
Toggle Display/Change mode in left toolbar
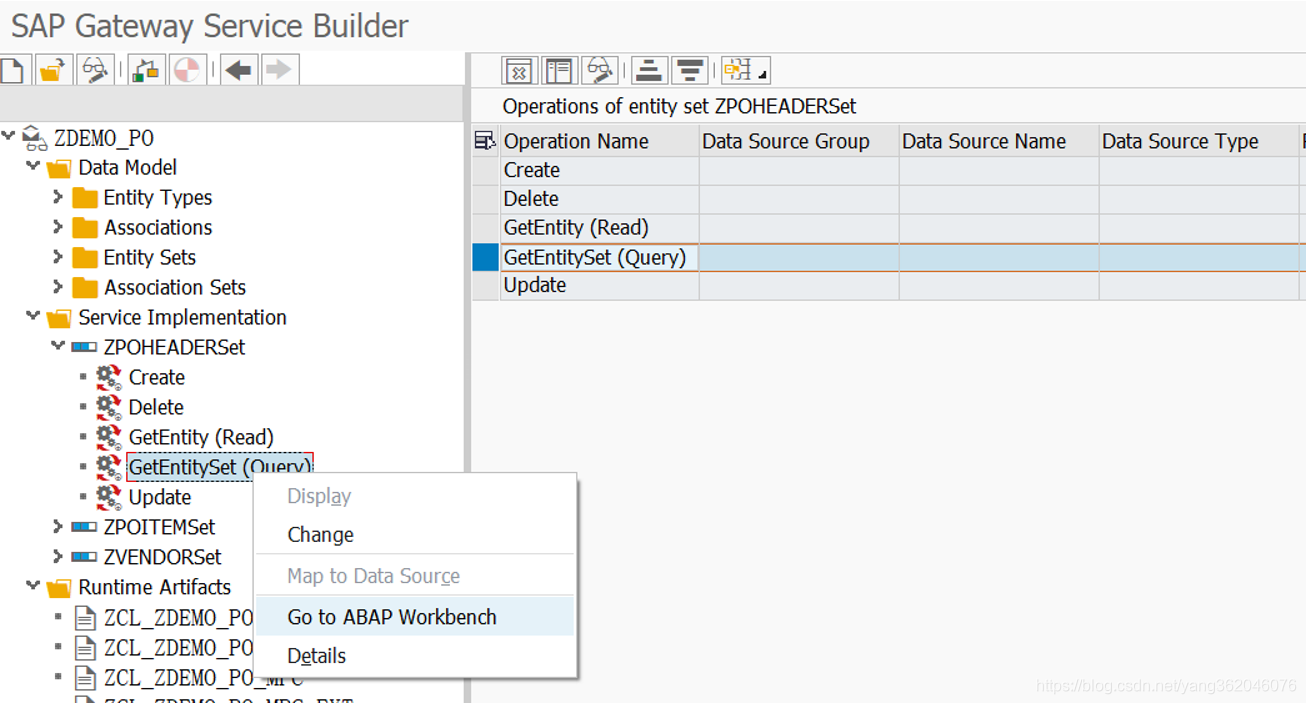[x=96, y=70]
